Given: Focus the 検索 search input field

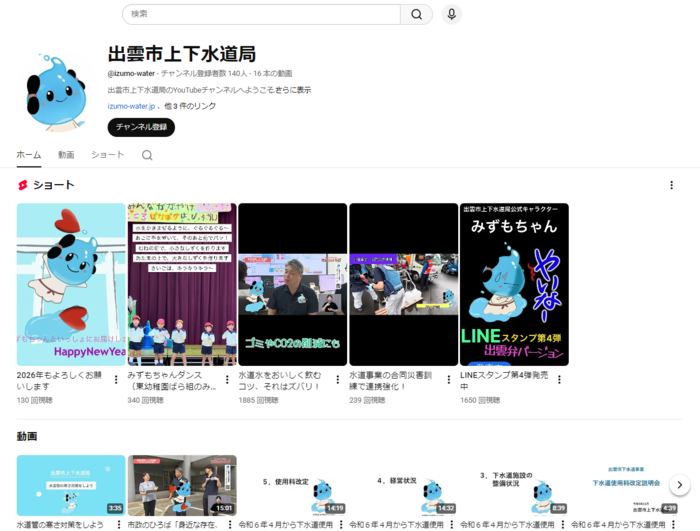Looking at the screenshot, I should click(262, 14).
